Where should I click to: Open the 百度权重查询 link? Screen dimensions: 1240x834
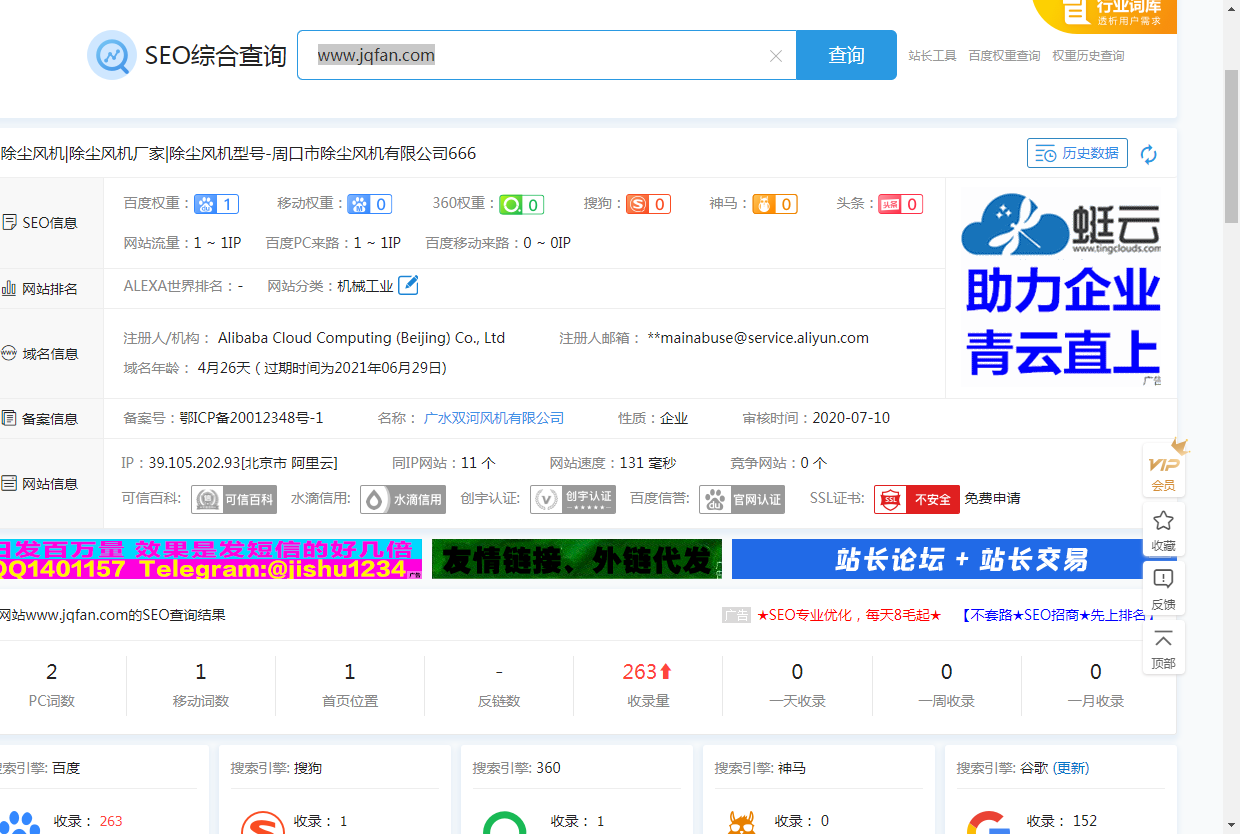[x=1004, y=56]
